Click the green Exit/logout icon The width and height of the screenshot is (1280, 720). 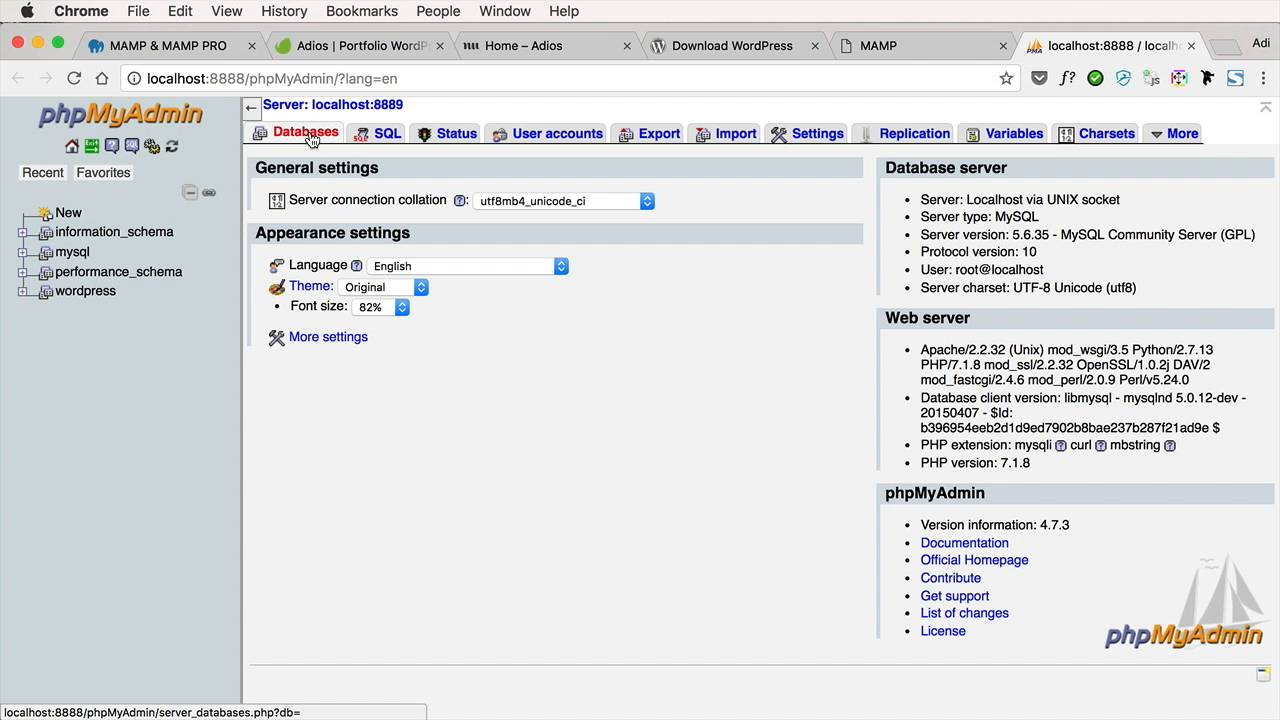pyautogui.click(x=92, y=146)
